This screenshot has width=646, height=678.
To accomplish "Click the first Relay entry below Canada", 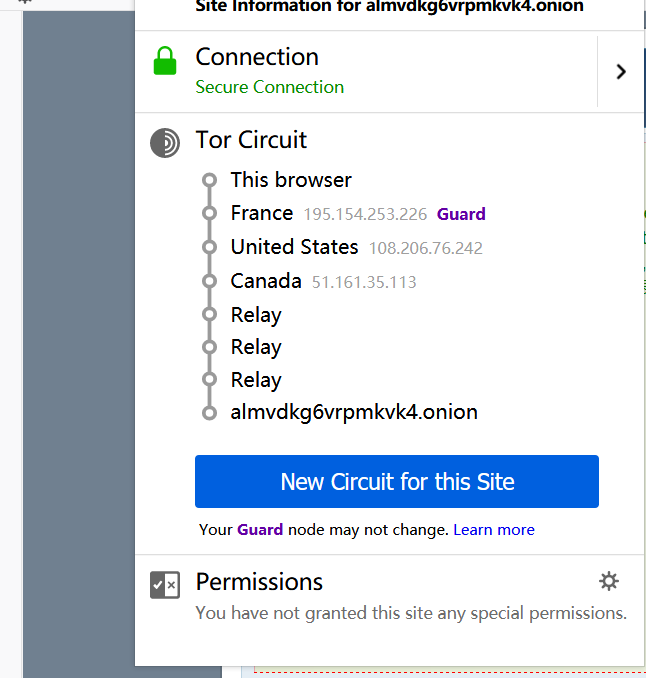I will 256,315.
